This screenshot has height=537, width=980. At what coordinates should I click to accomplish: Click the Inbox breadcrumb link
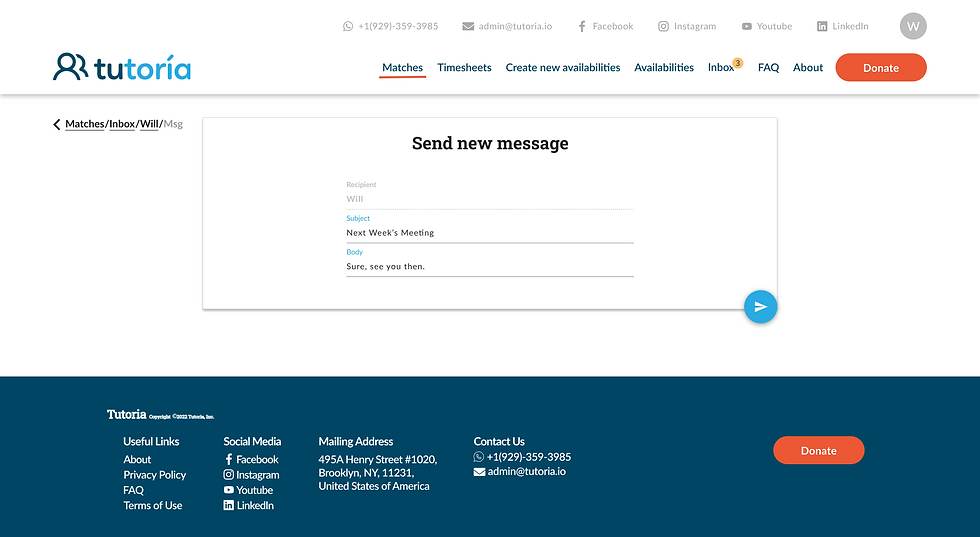[x=122, y=124]
